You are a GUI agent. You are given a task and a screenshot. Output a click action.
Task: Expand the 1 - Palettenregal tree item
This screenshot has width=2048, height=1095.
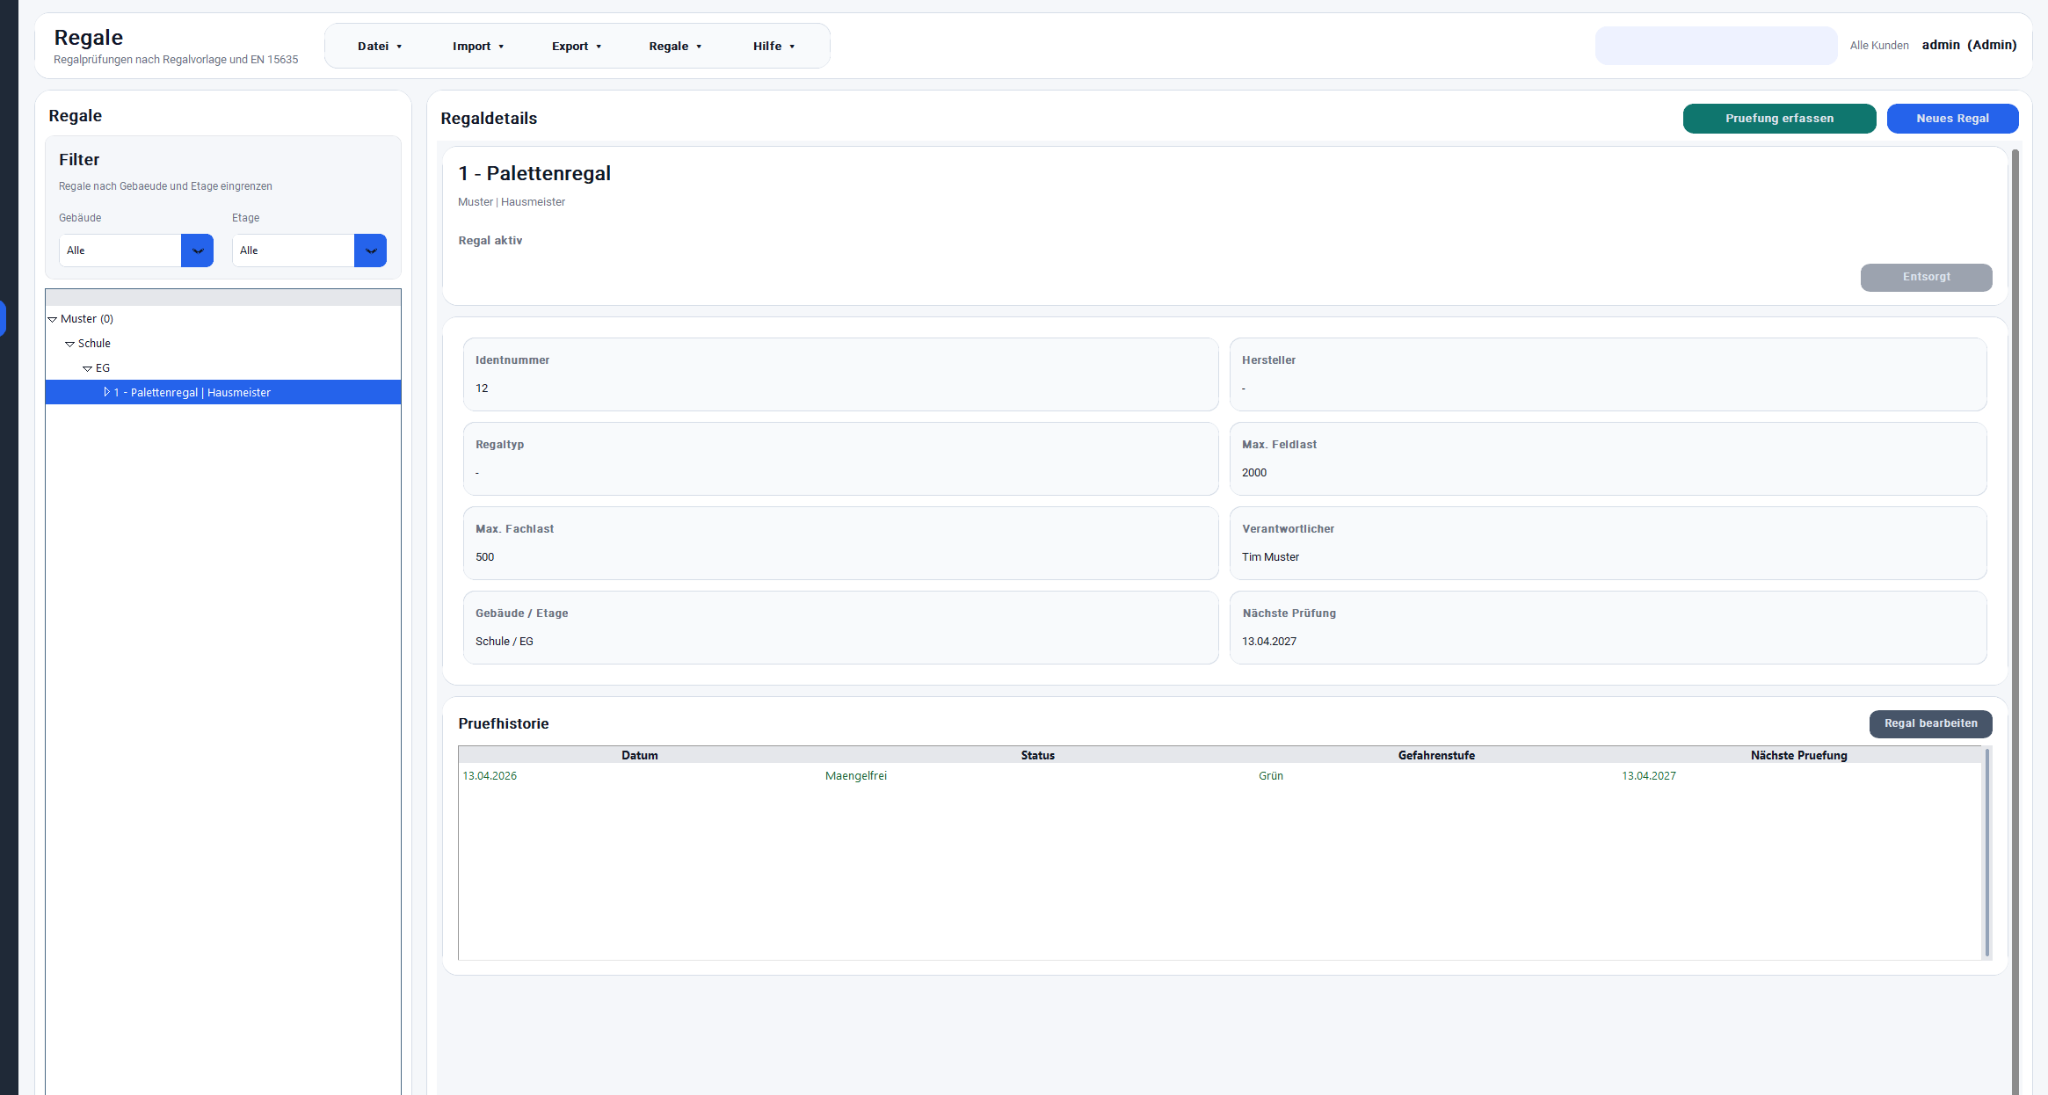(106, 392)
